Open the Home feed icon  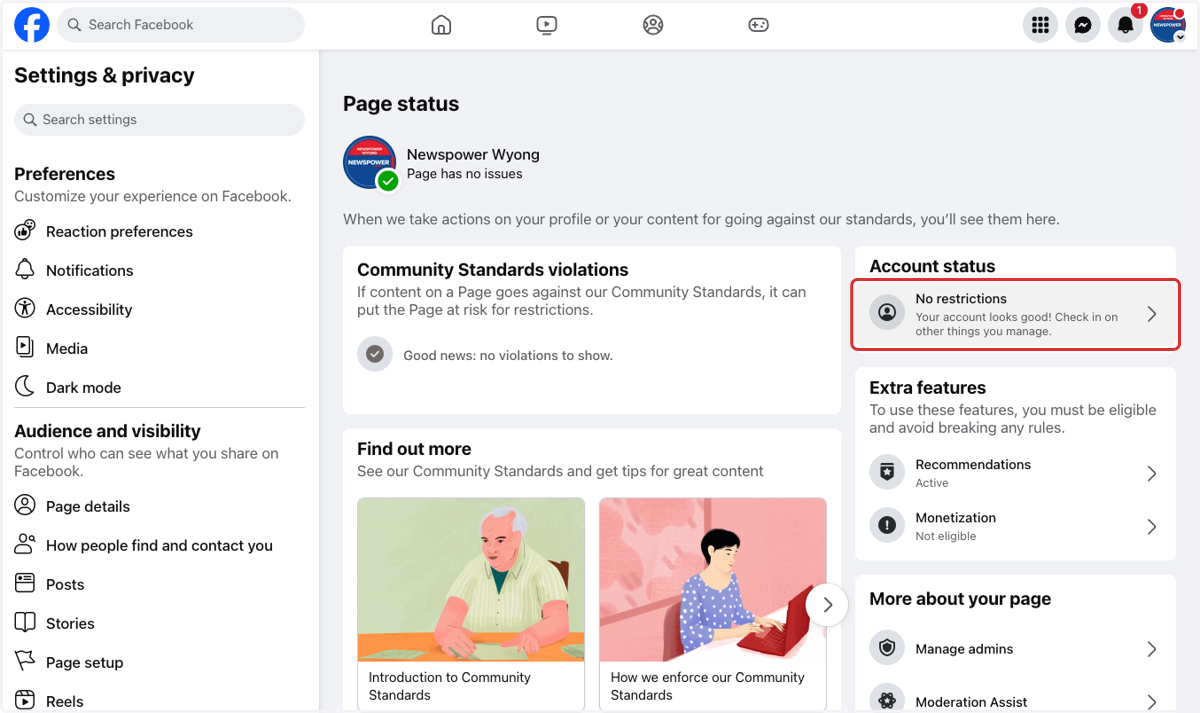pos(441,25)
